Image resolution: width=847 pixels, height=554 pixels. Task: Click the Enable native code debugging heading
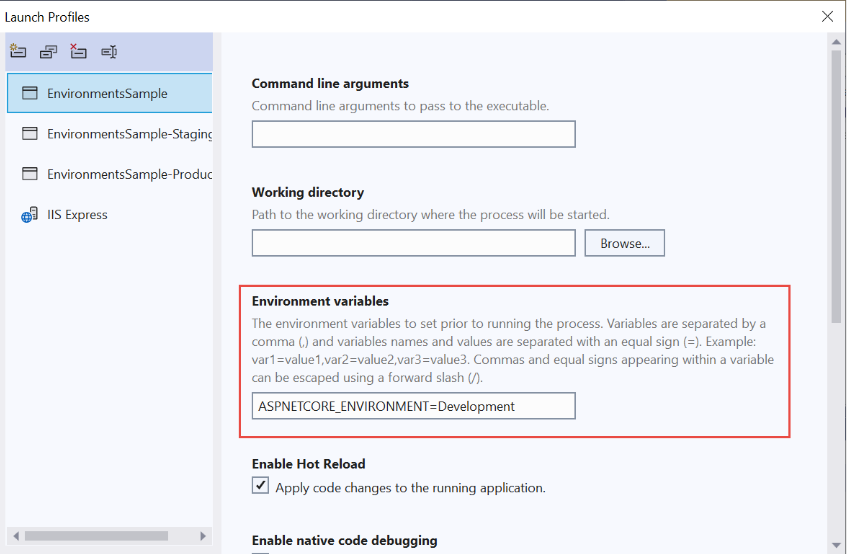(x=345, y=541)
